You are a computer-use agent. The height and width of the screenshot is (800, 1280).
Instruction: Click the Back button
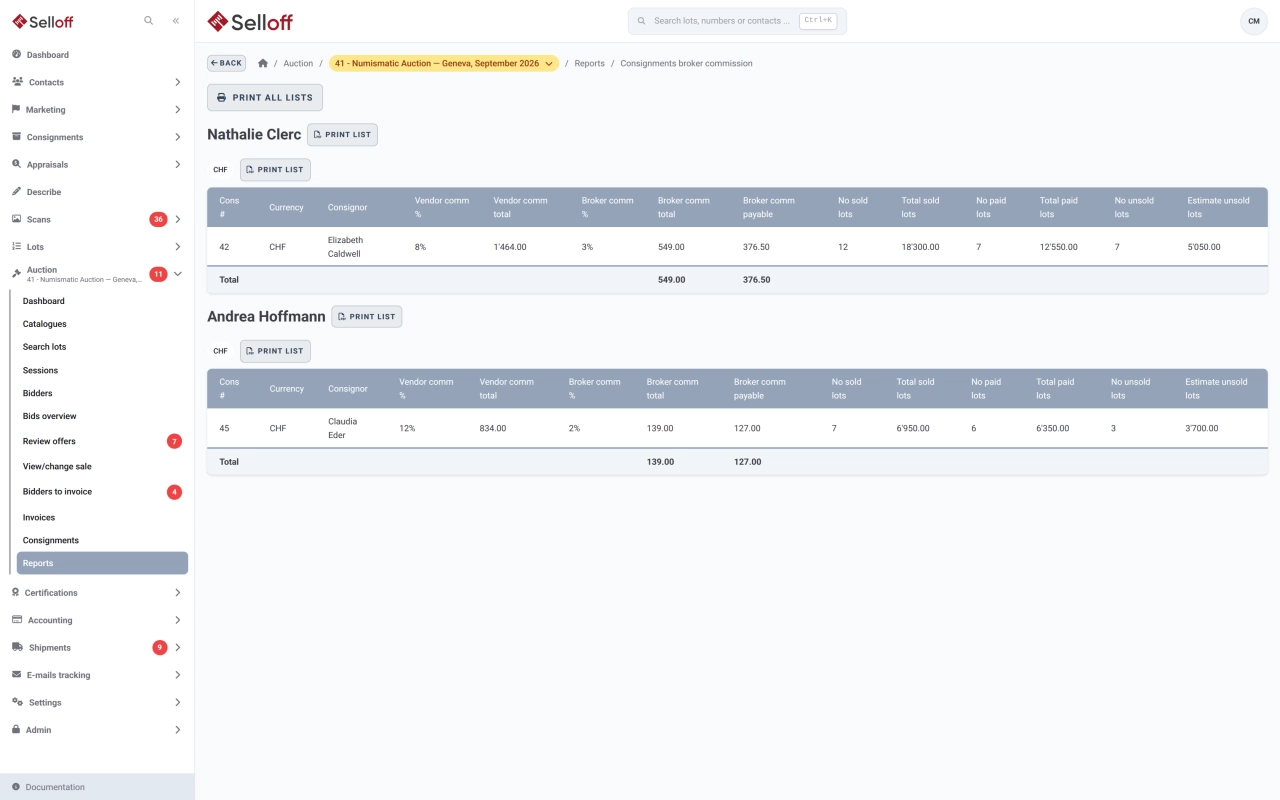point(226,63)
